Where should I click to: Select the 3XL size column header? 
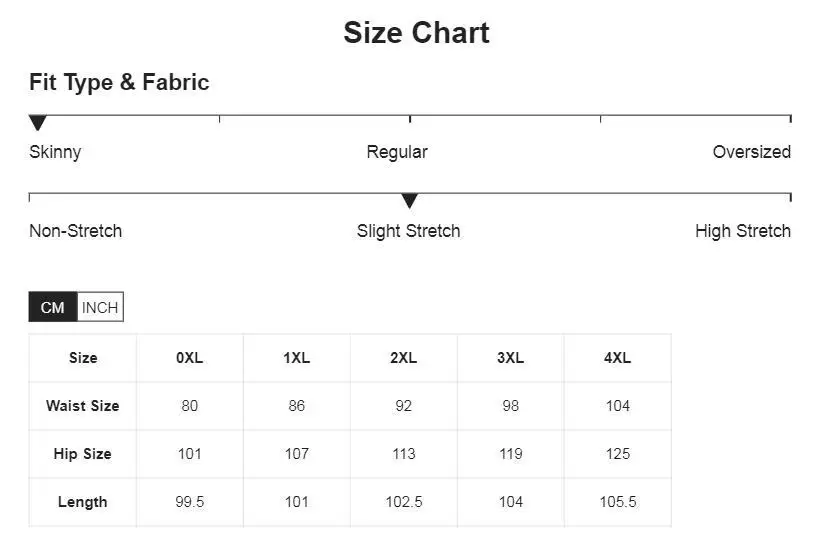[x=510, y=358]
